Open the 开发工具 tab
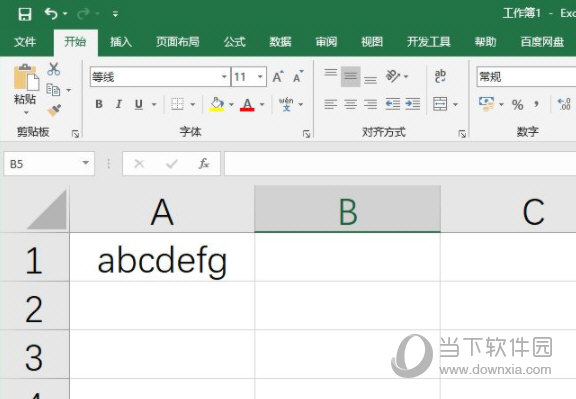The width and height of the screenshot is (576, 399). (x=429, y=42)
